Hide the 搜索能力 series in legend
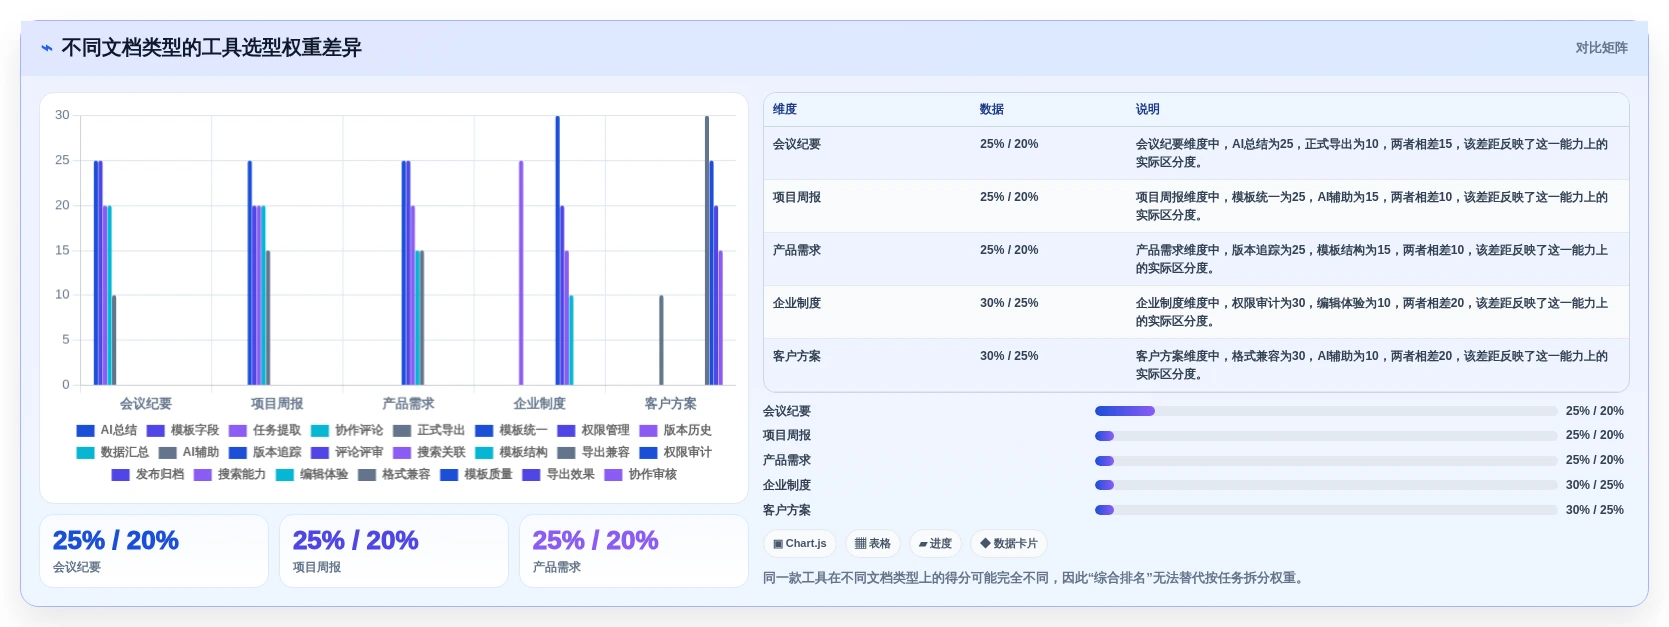1669x627 pixels. pos(229,475)
